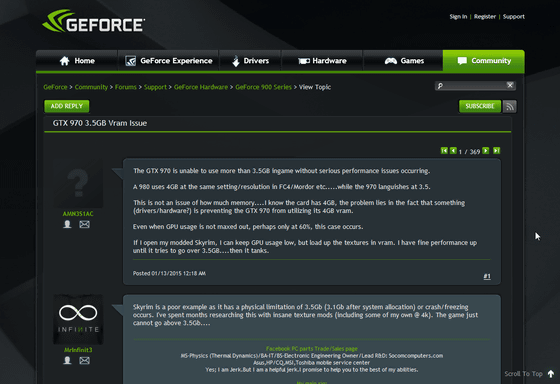The height and width of the screenshot is (384, 560).
Task: Open the Community tab
Action: coord(484,61)
